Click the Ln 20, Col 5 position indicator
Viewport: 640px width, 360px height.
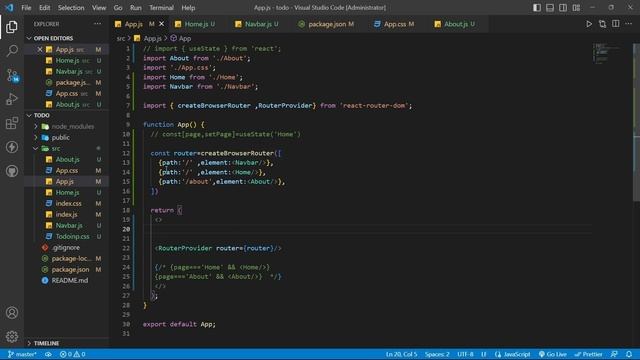pos(402,354)
